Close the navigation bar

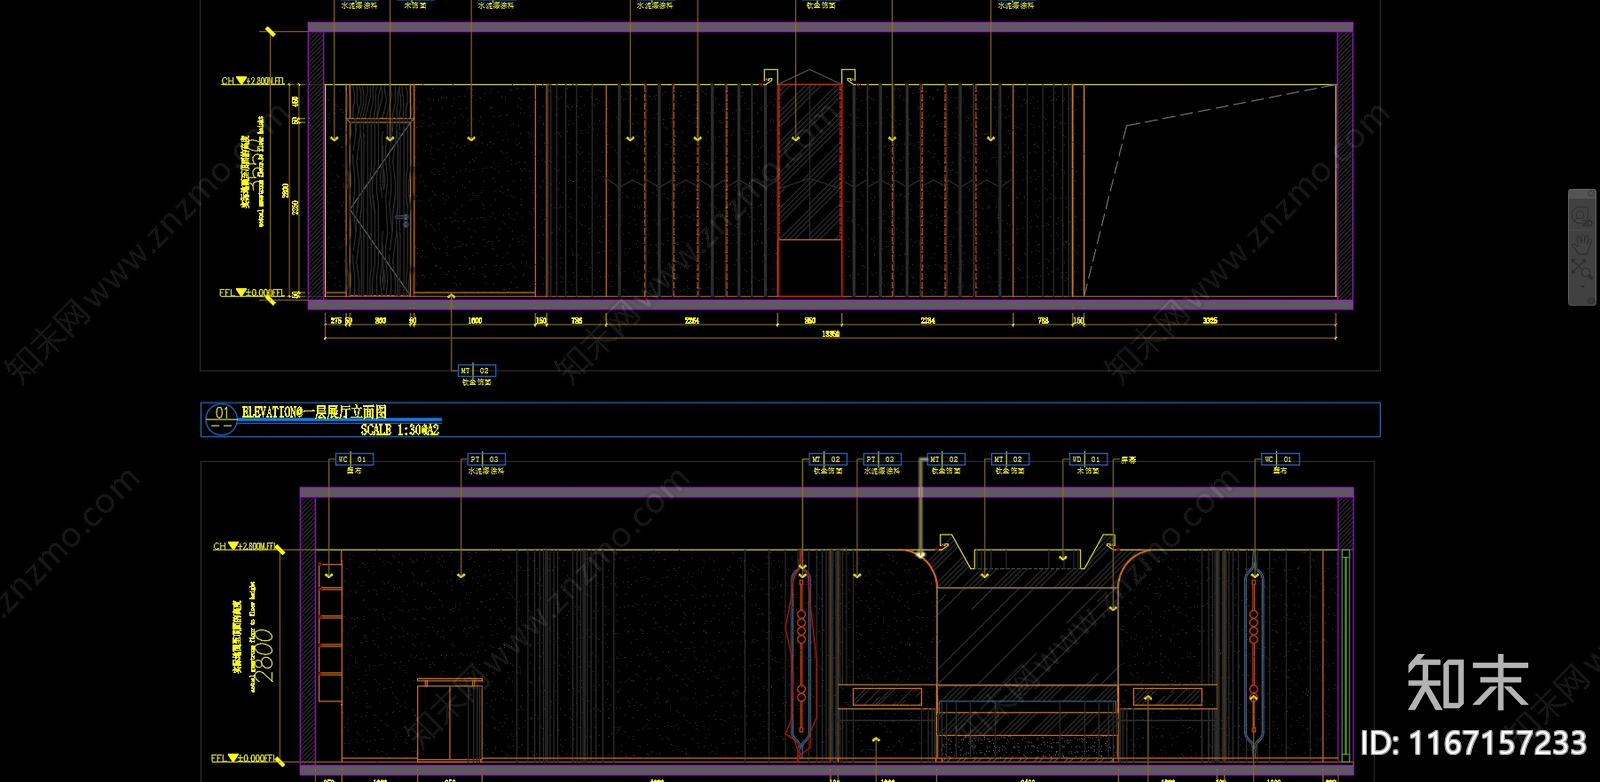[1591, 193]
